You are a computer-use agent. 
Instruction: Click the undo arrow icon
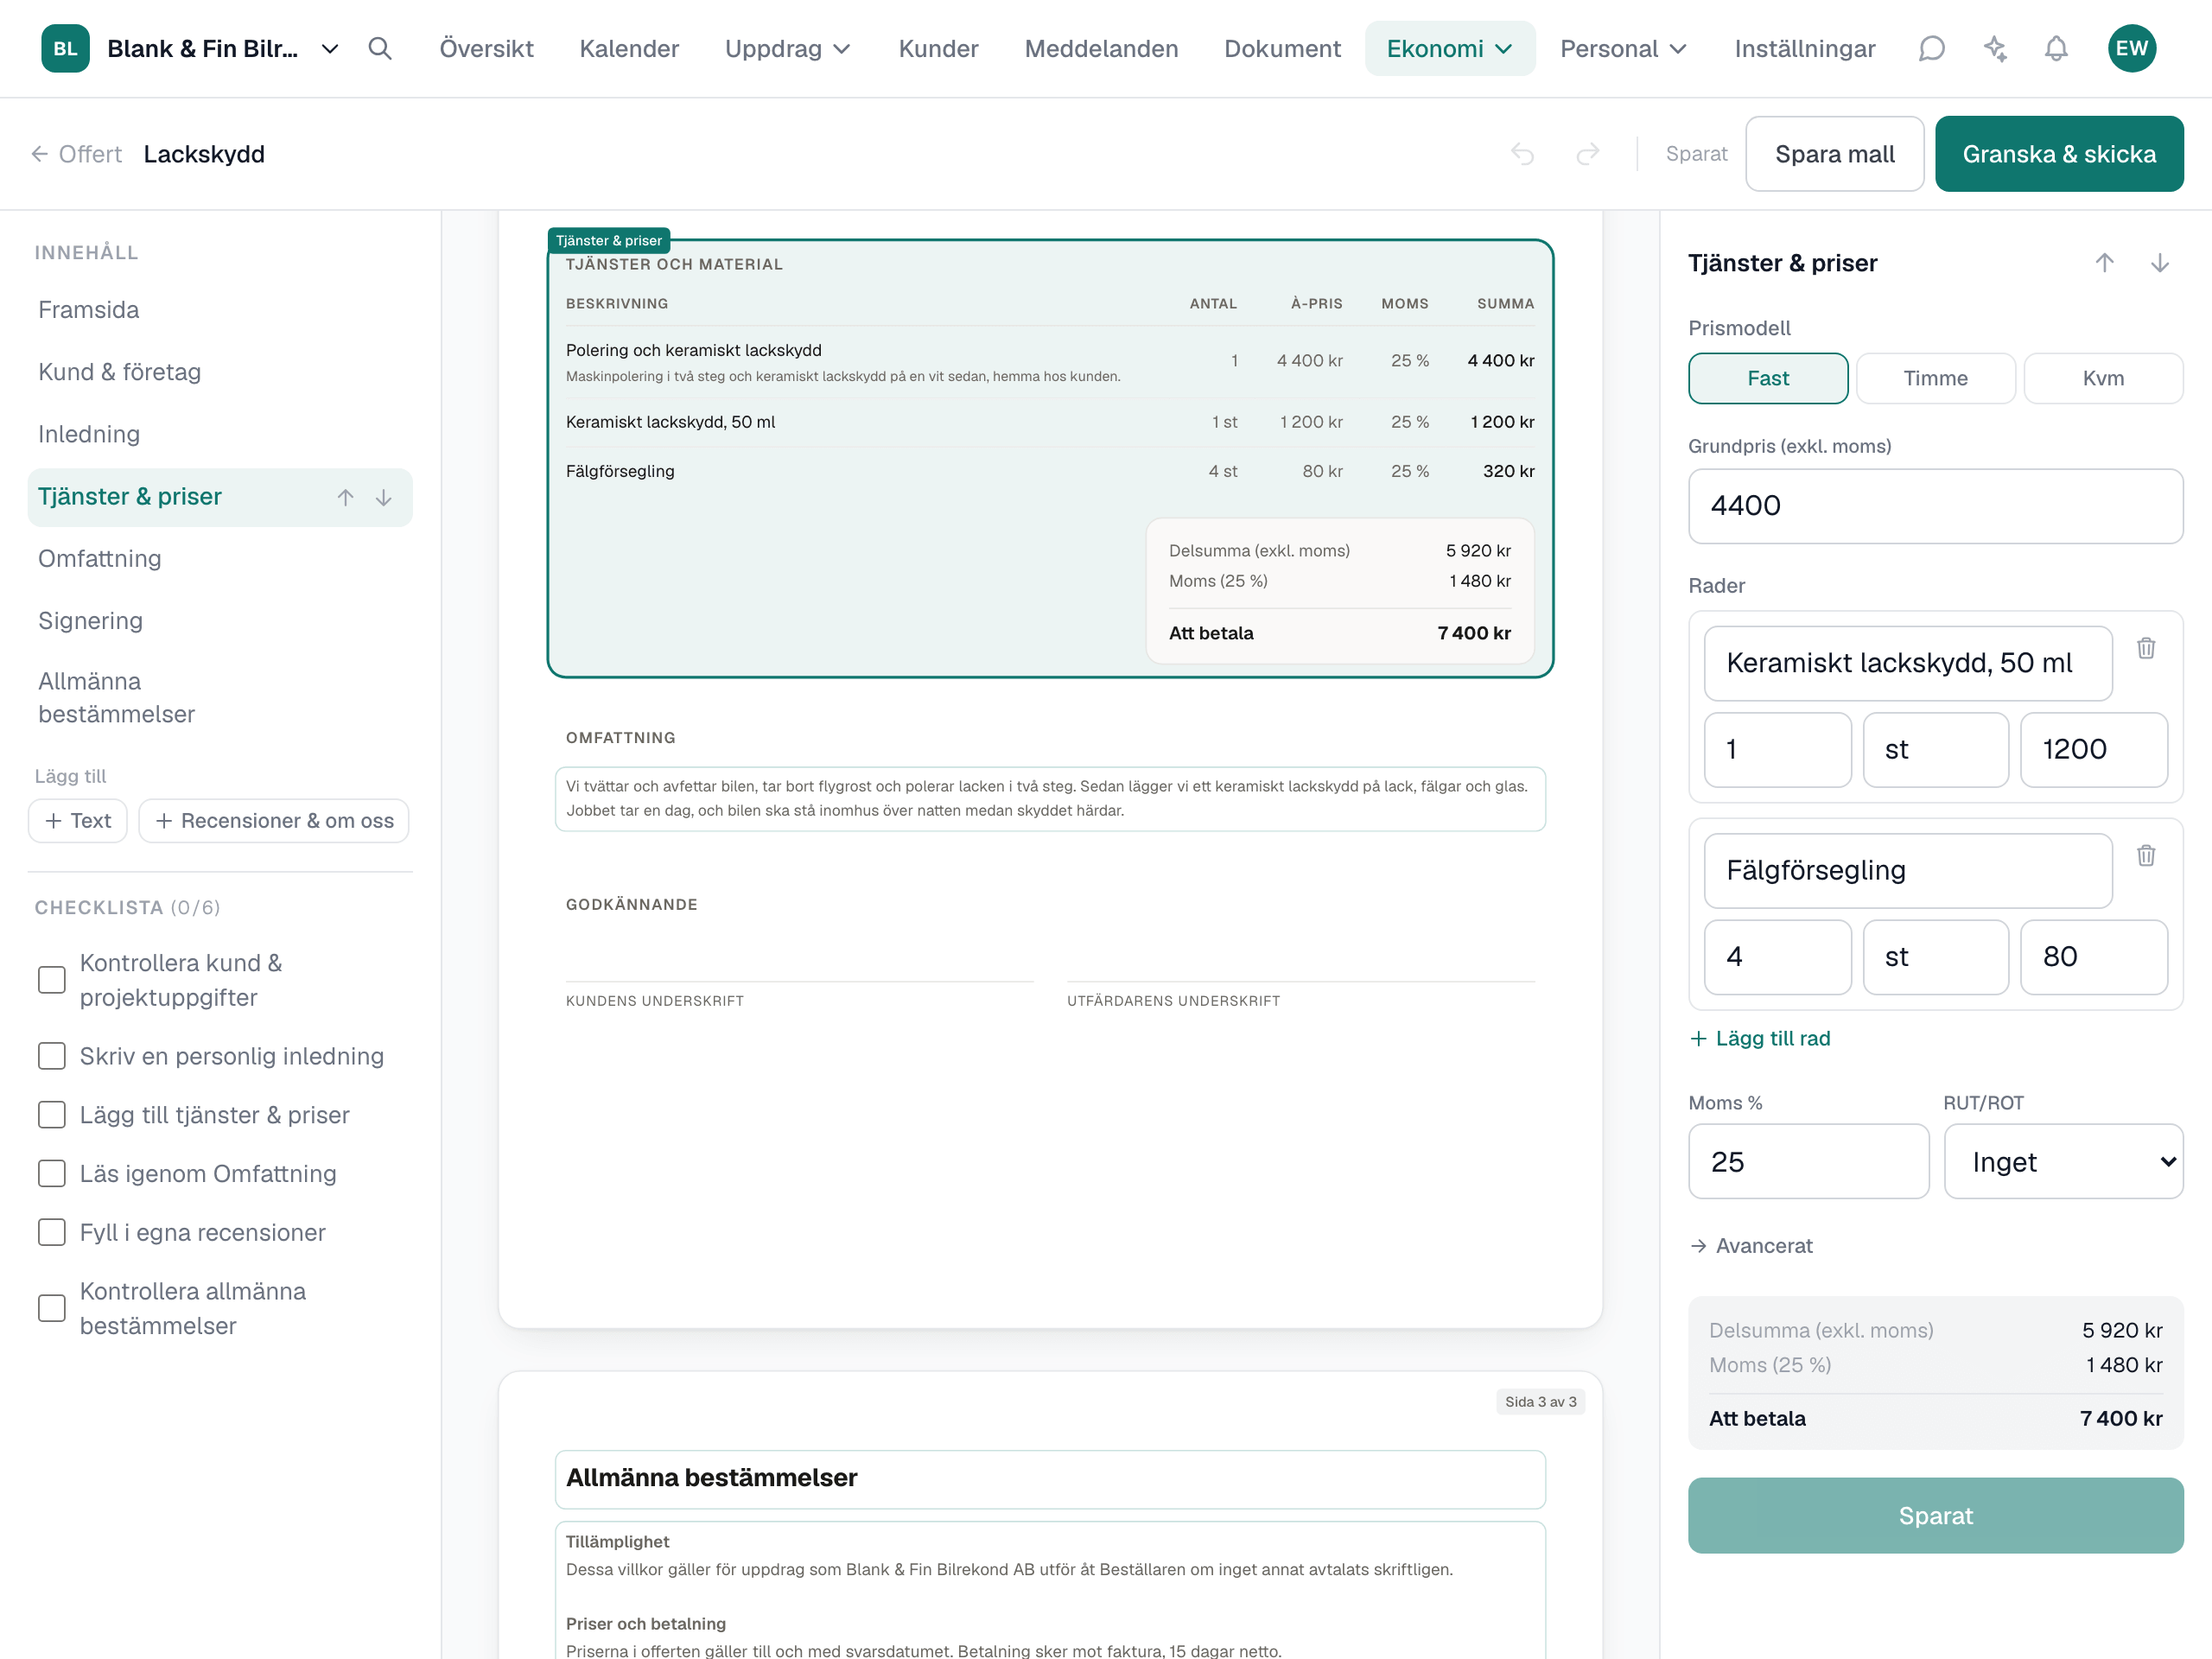[x=1522, y=154]
